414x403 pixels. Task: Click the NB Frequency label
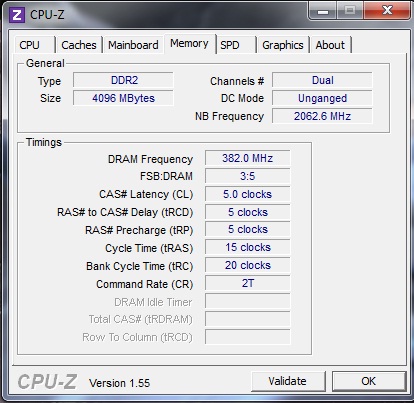pos(229,116)
